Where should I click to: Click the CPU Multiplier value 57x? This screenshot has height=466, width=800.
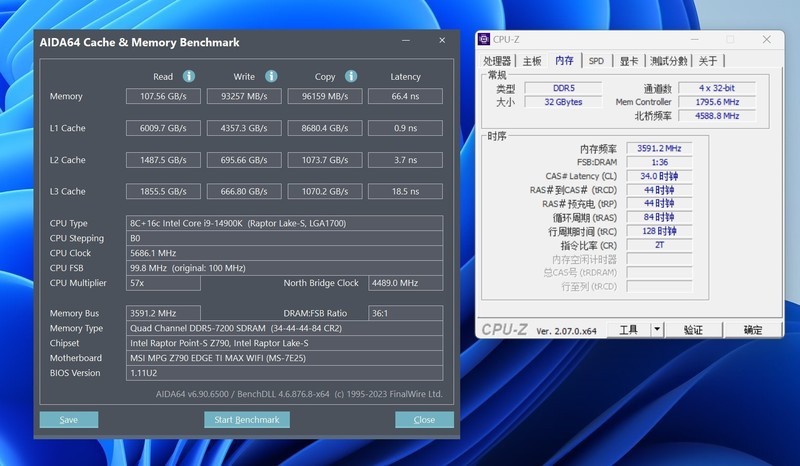coord(163,283)
